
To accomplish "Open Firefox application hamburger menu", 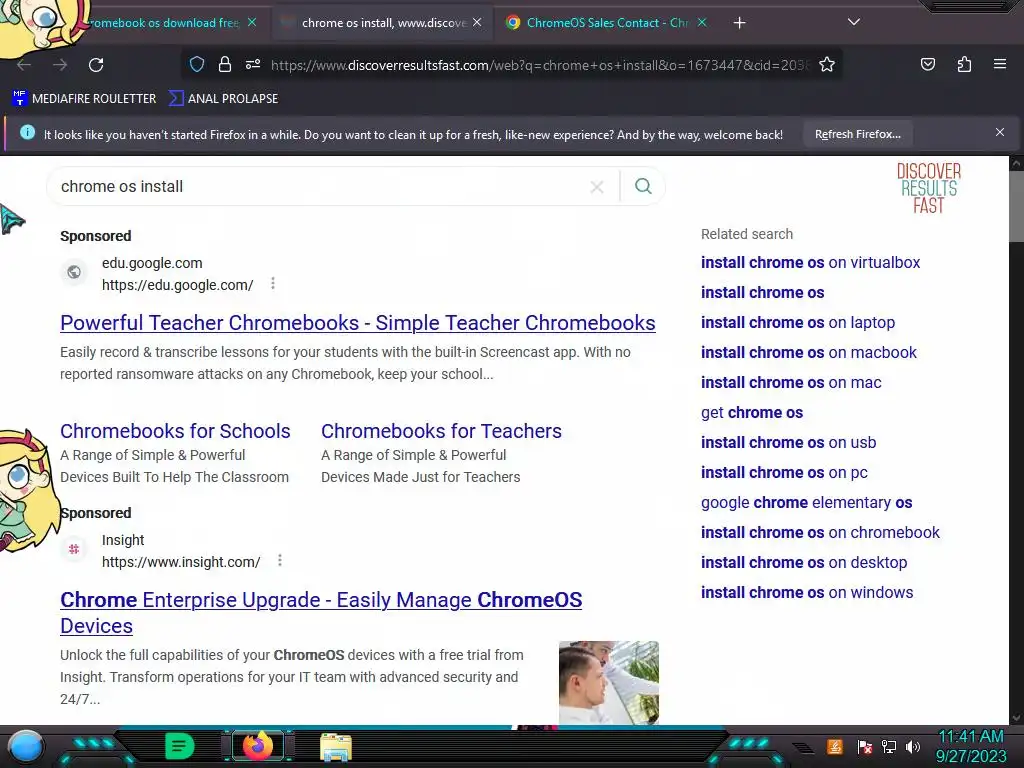I will click(999, 64).
